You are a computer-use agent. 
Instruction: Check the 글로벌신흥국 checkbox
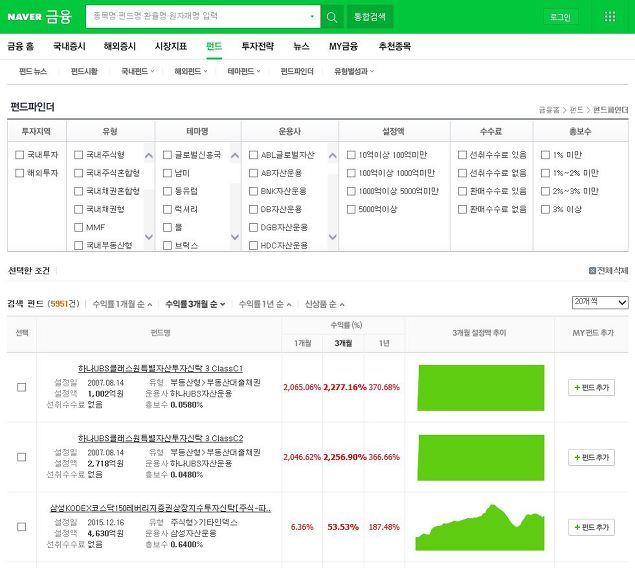tap(167, 155)
